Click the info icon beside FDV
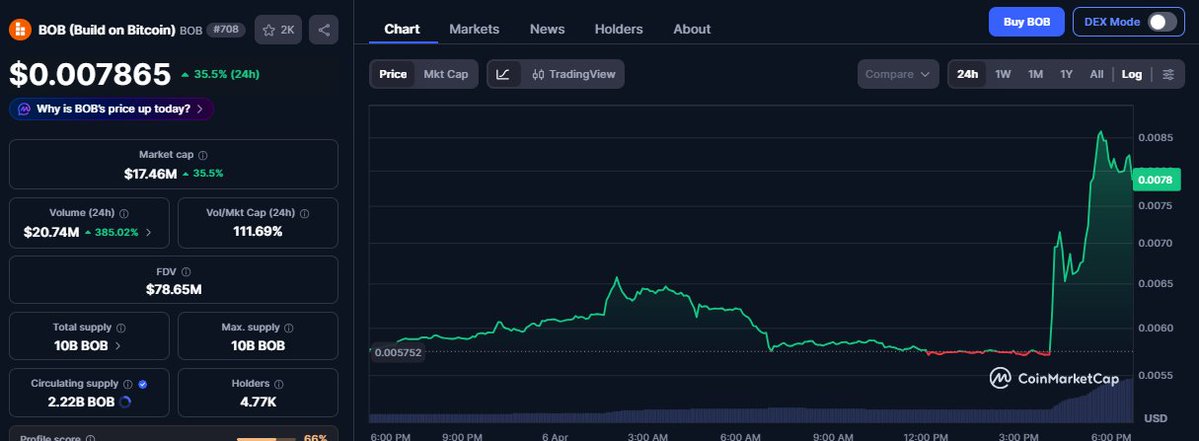 pyautogui.click(x=187, y=272)
